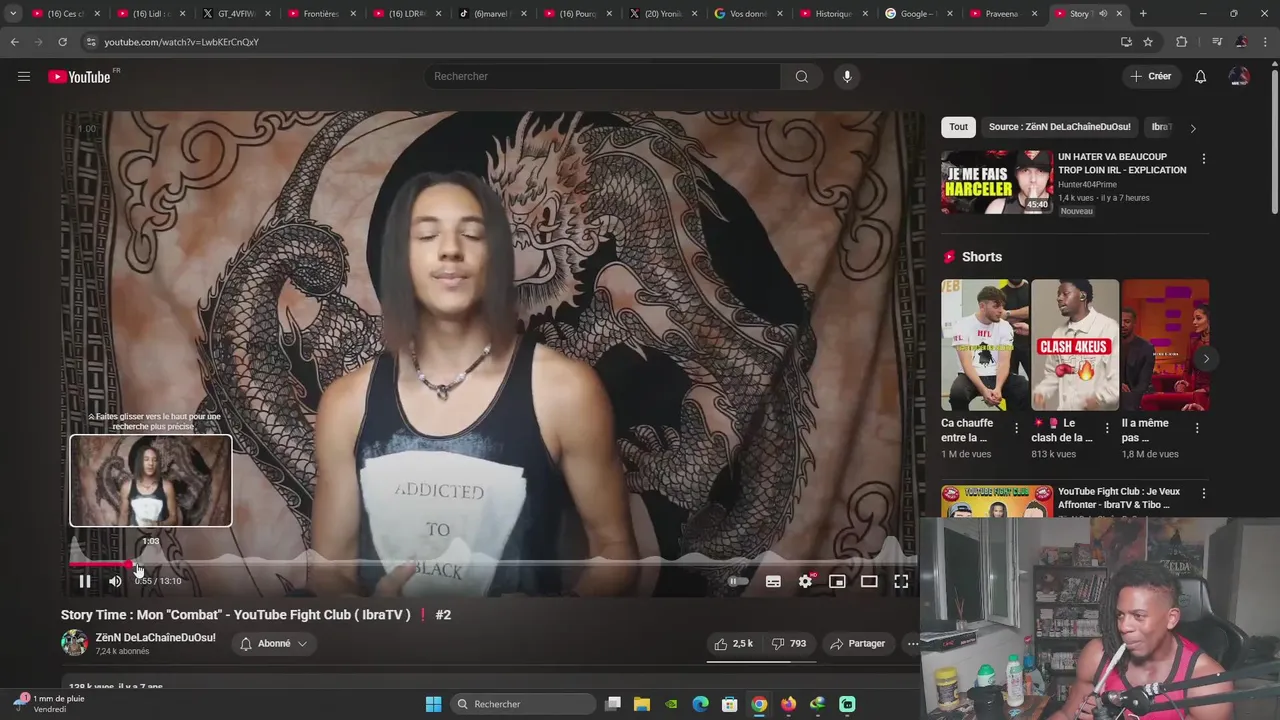This screenshot has width=1280, height=720.
Task: Expand the Abonné subscription dropdown
Action: coord(273,644)
